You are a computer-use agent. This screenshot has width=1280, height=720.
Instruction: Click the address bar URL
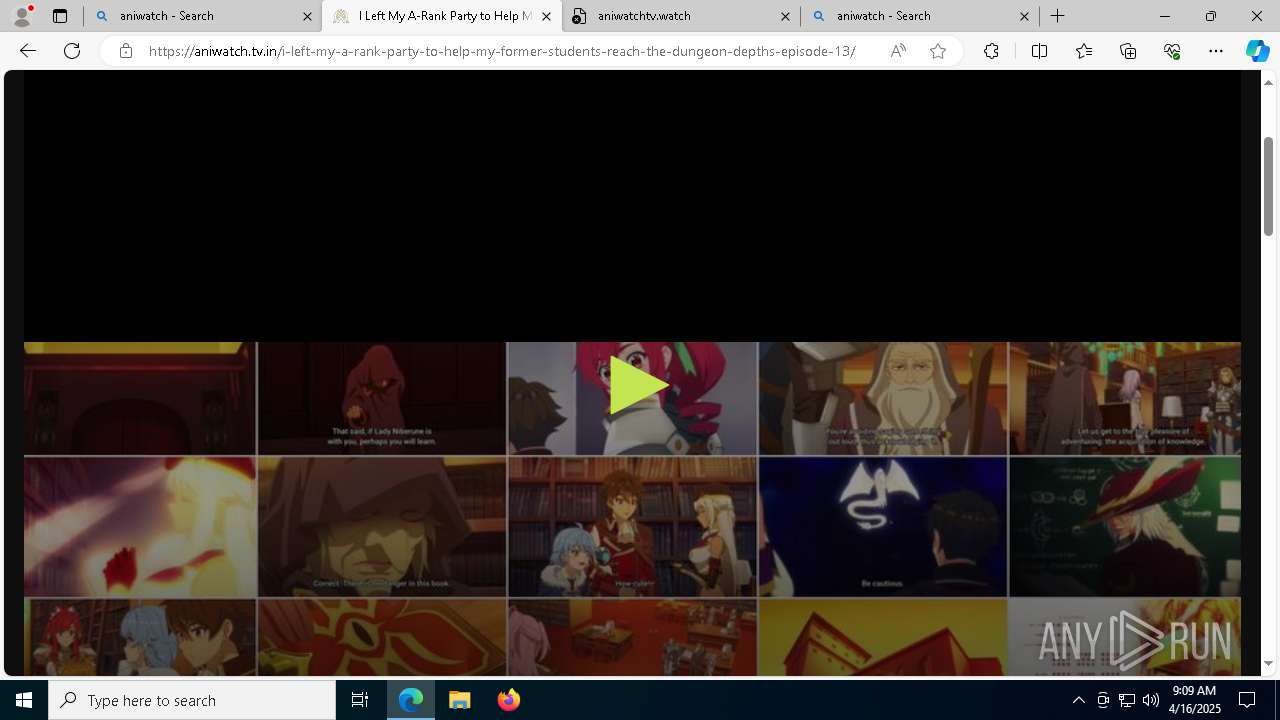click(502, 51)
